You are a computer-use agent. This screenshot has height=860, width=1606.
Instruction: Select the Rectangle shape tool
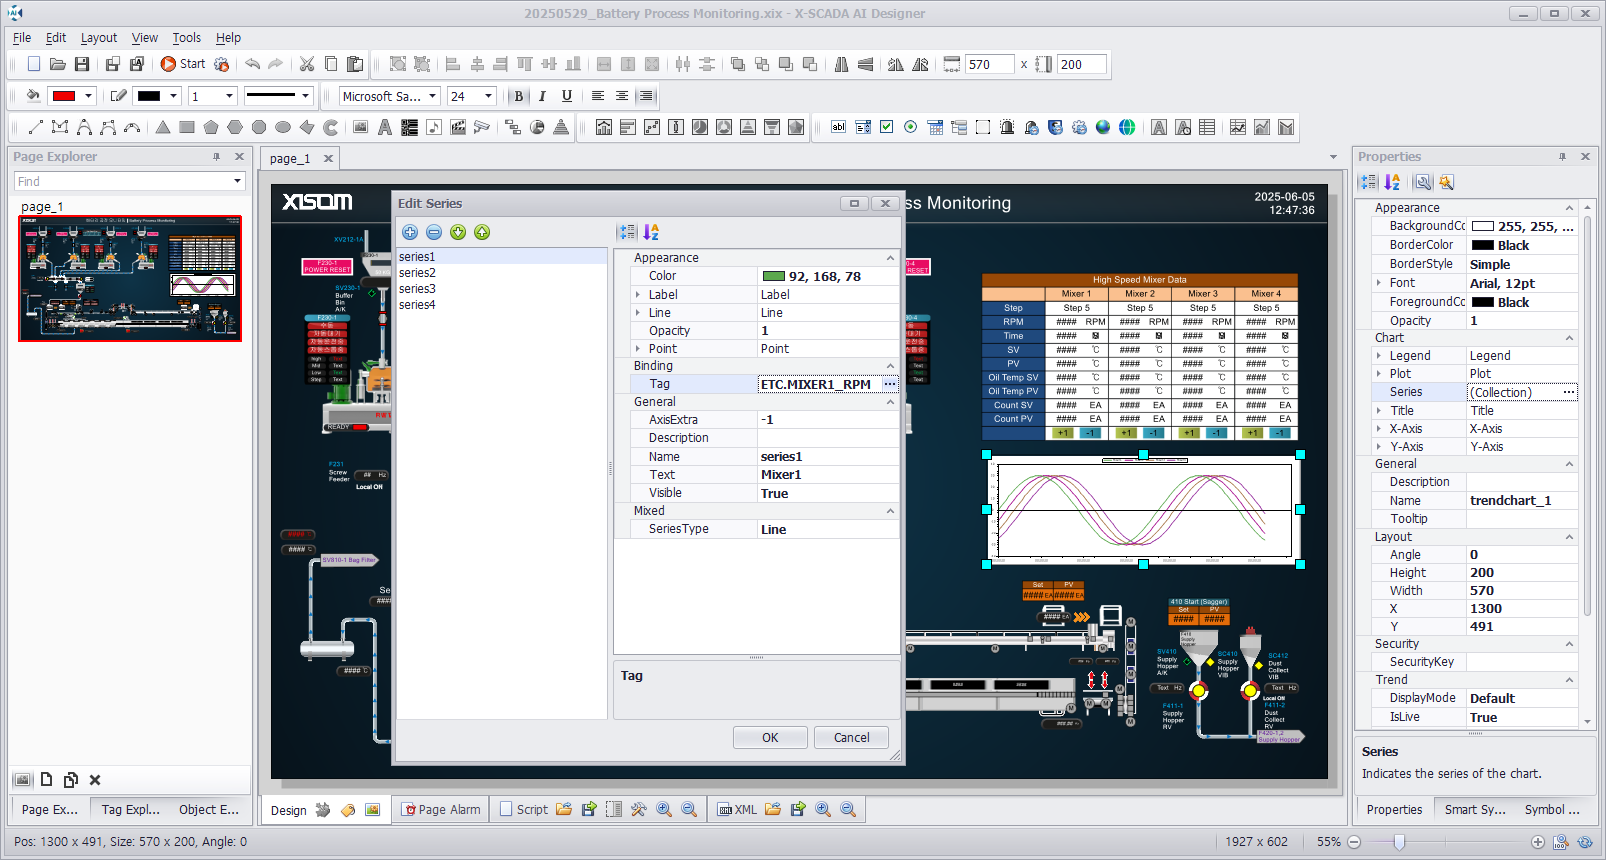pyautogui.click(x=187, y=127)
